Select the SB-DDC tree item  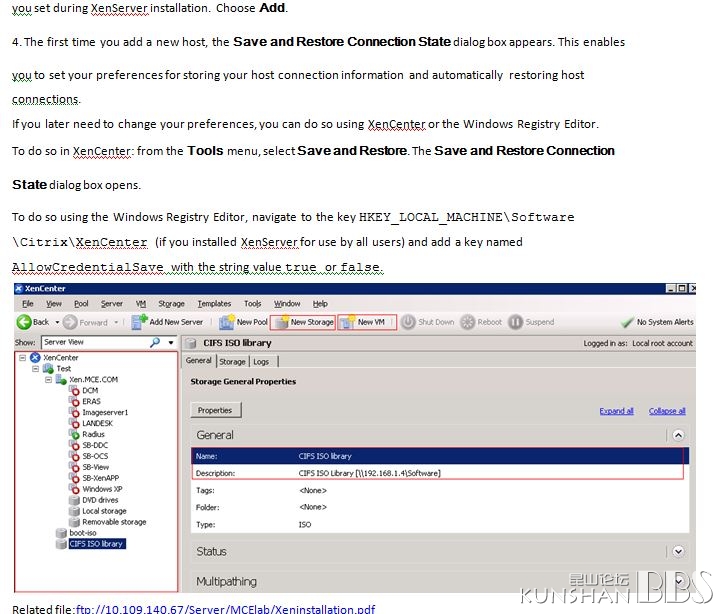[95, 445]
